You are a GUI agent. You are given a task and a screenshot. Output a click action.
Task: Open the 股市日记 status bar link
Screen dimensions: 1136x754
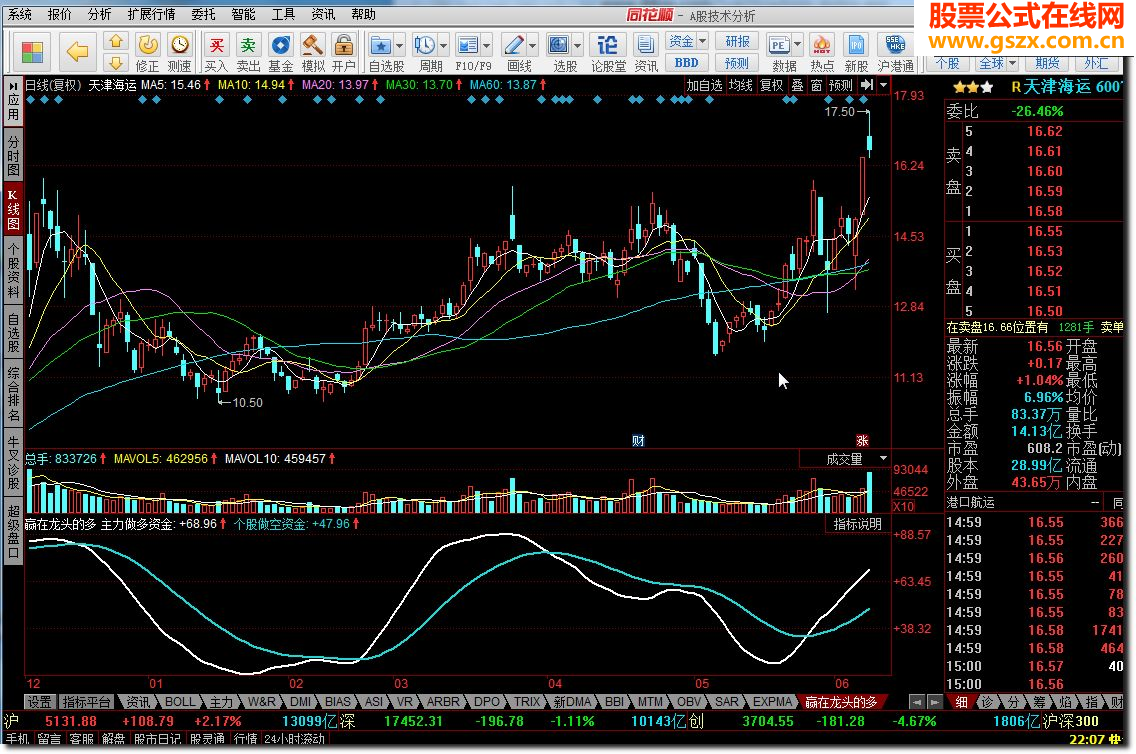point(157,739)
